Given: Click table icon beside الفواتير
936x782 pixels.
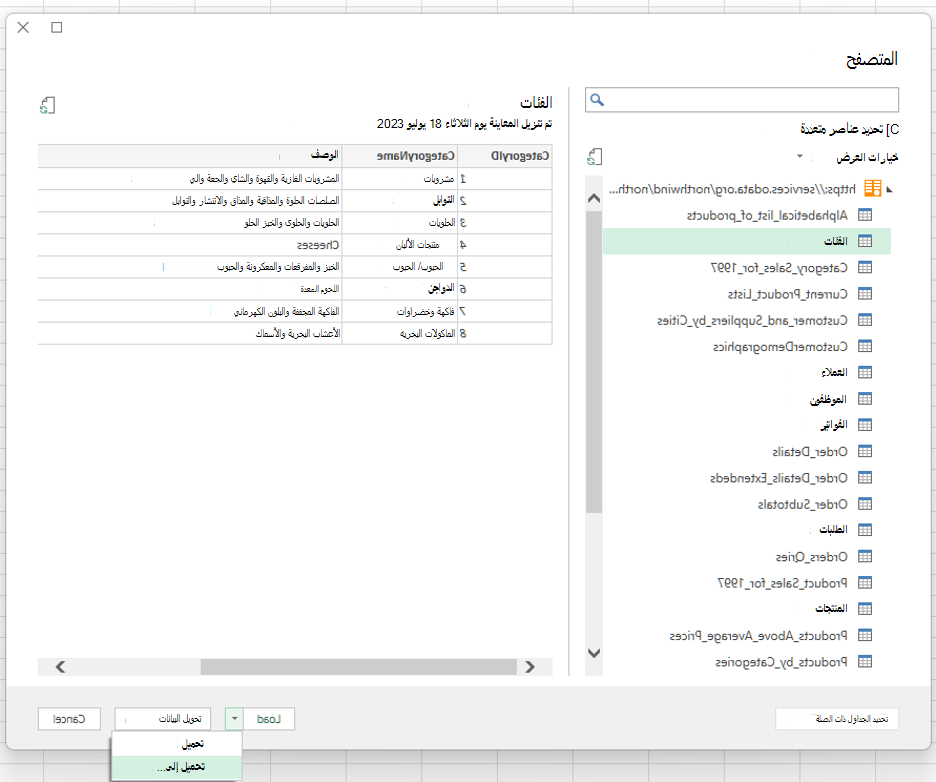Looking at the screenshot, I should [x=865, y=425].
